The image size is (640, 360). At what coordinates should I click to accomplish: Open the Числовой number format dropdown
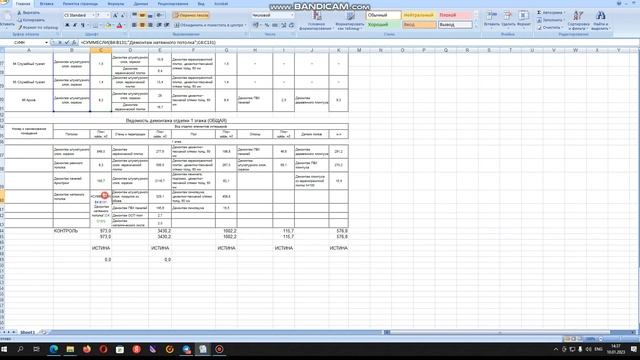click(292, 16)
